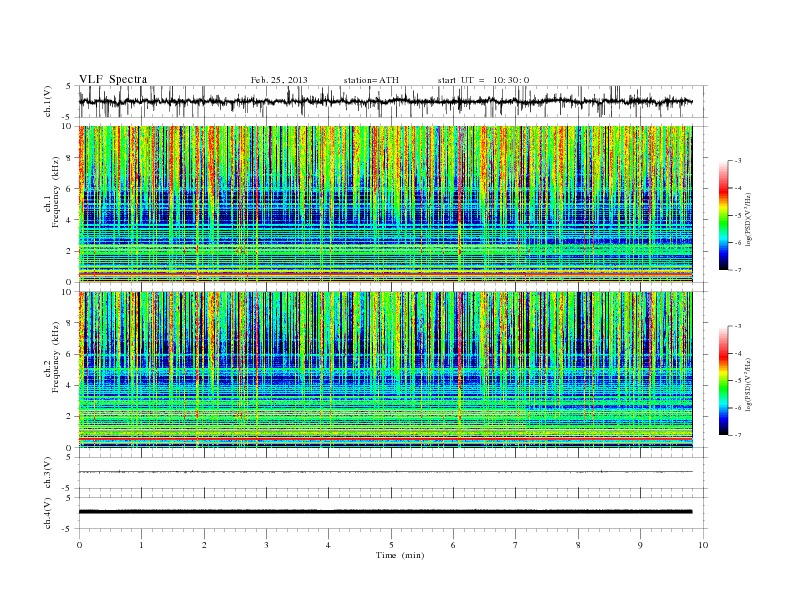Click the ch.3 voltage trace line
This screenshot has width=792, height=612.
coord(385,472)
